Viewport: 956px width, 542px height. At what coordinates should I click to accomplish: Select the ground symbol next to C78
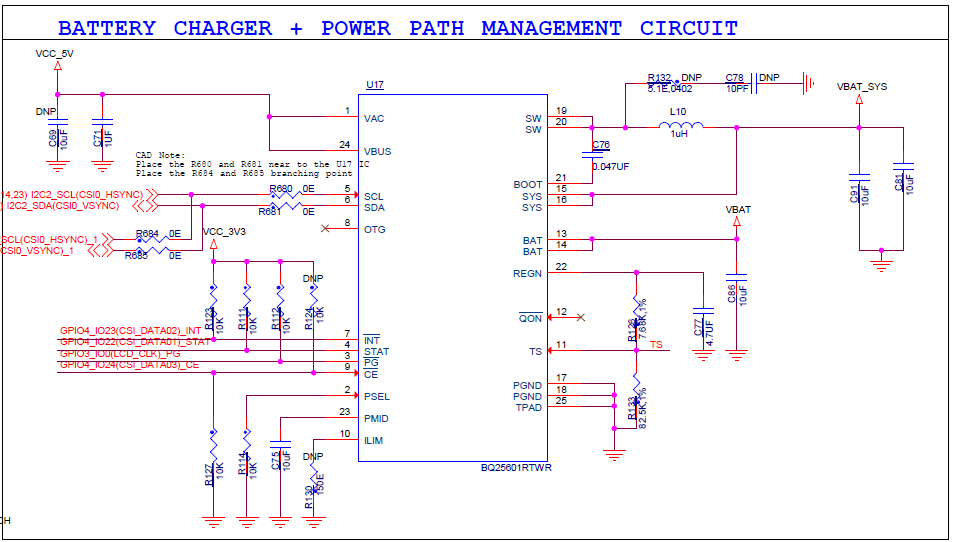809,83
